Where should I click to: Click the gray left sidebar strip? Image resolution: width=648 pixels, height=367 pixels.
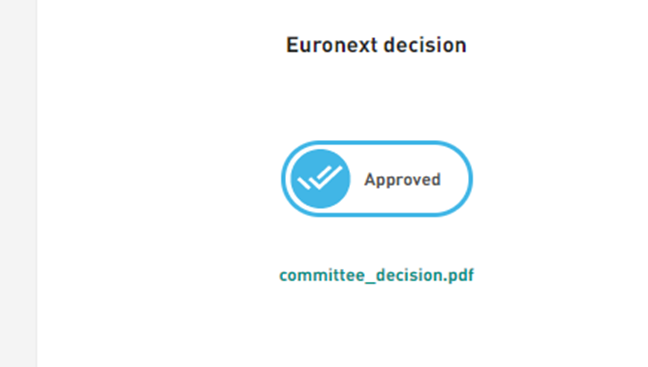click(x=18, y=184)
